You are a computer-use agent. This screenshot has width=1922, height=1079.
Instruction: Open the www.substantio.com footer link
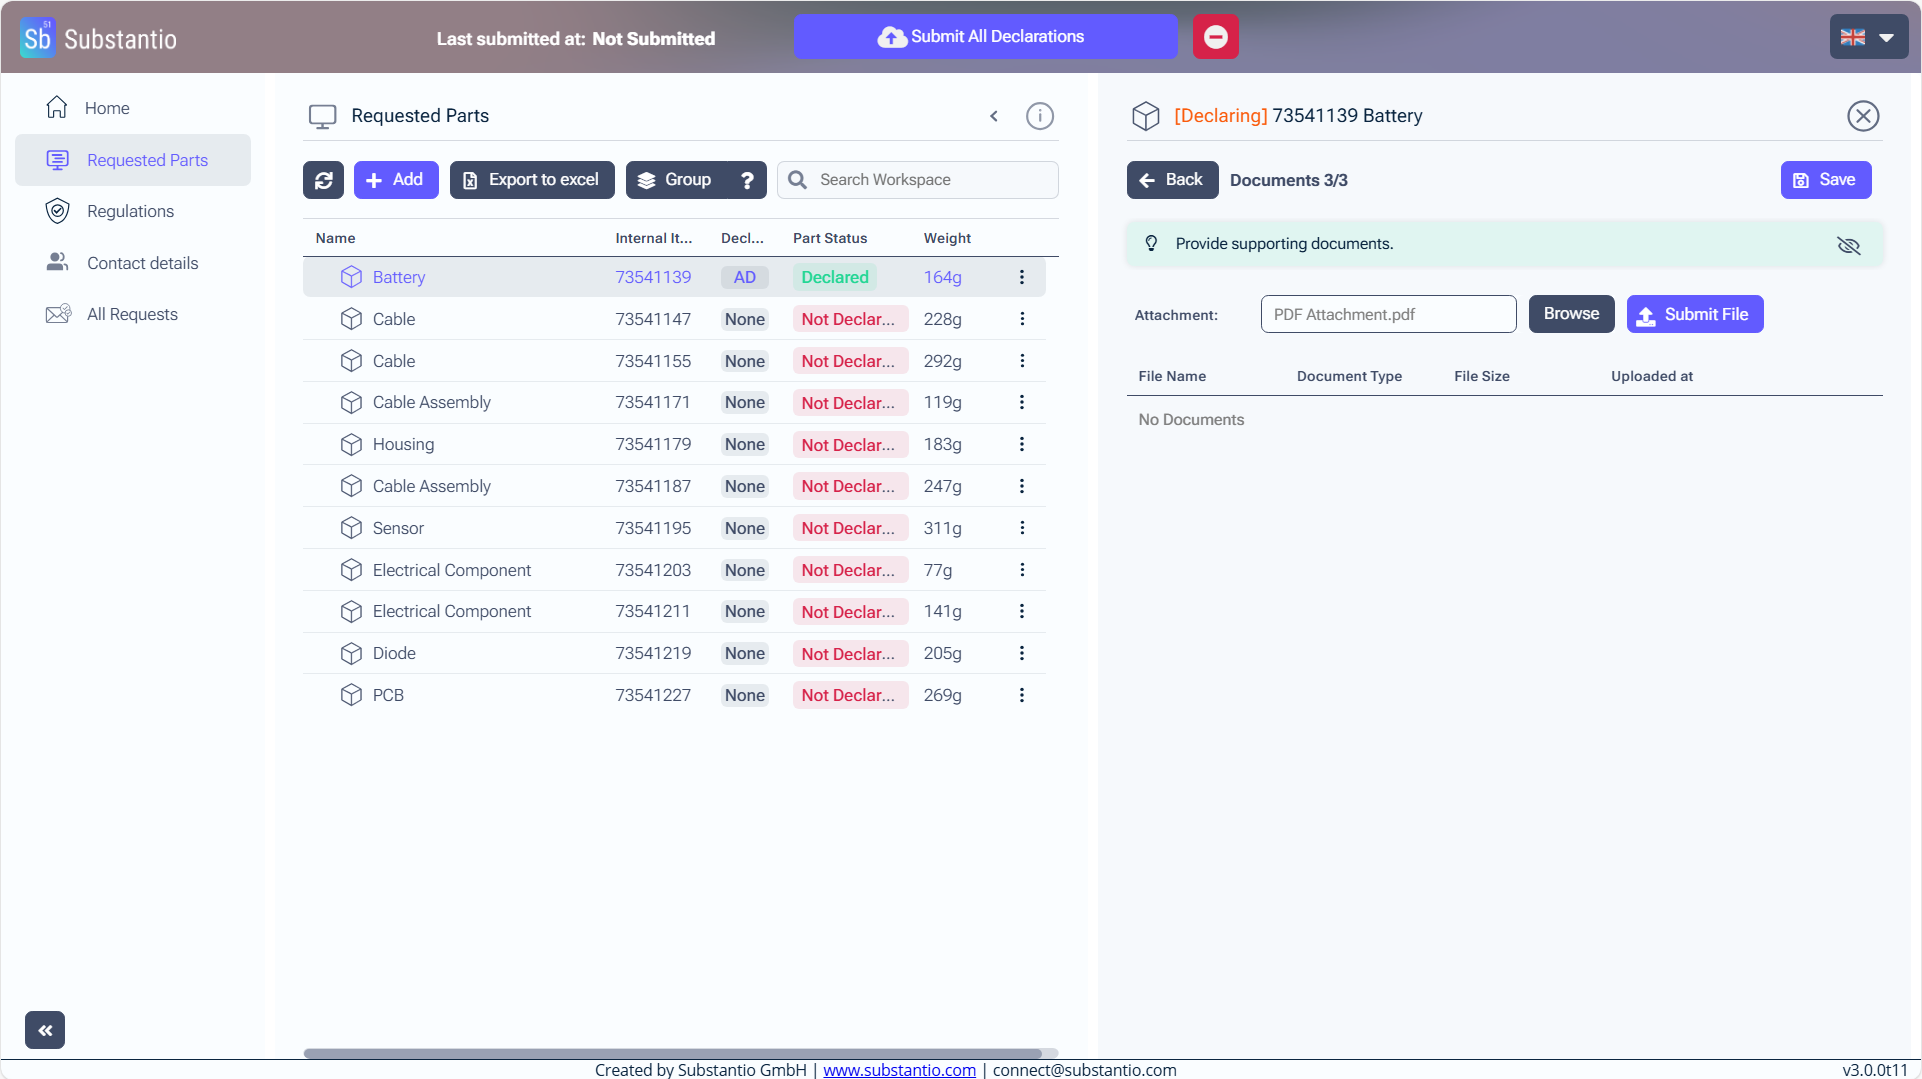[899, 1070]
